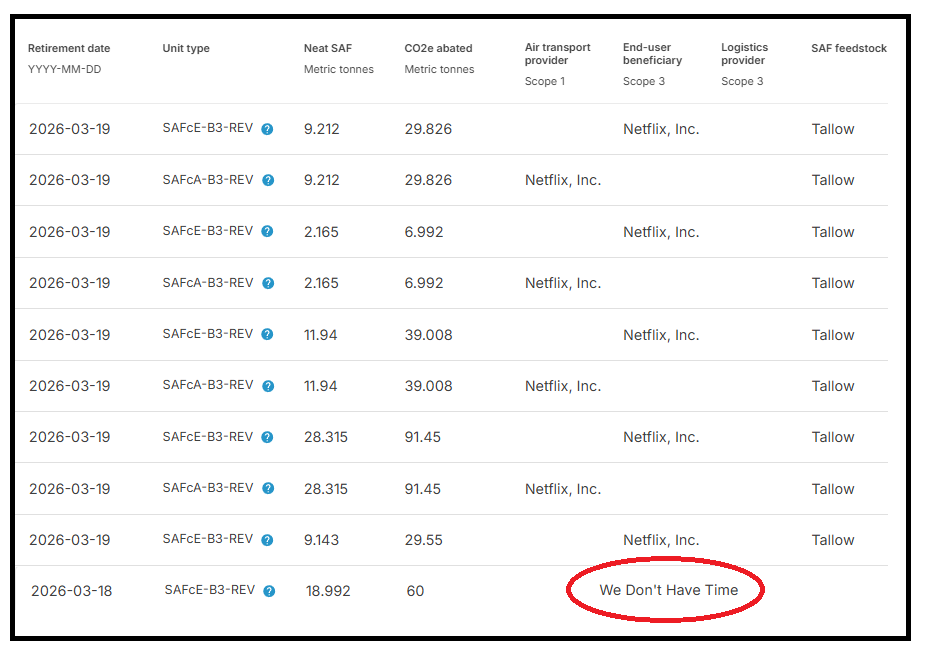Click help icon beside second row SAFcA-B3-REV
The width and height of the screenshot is (944, 672).
(268, 180)
